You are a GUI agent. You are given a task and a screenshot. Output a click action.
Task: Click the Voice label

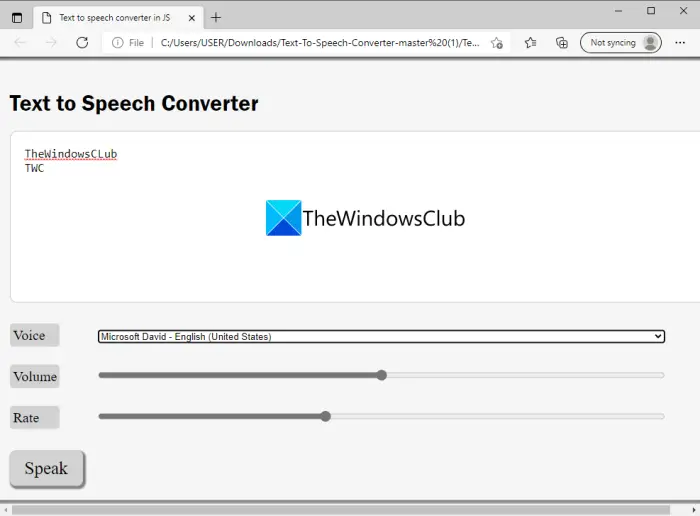tap(34, 335)
